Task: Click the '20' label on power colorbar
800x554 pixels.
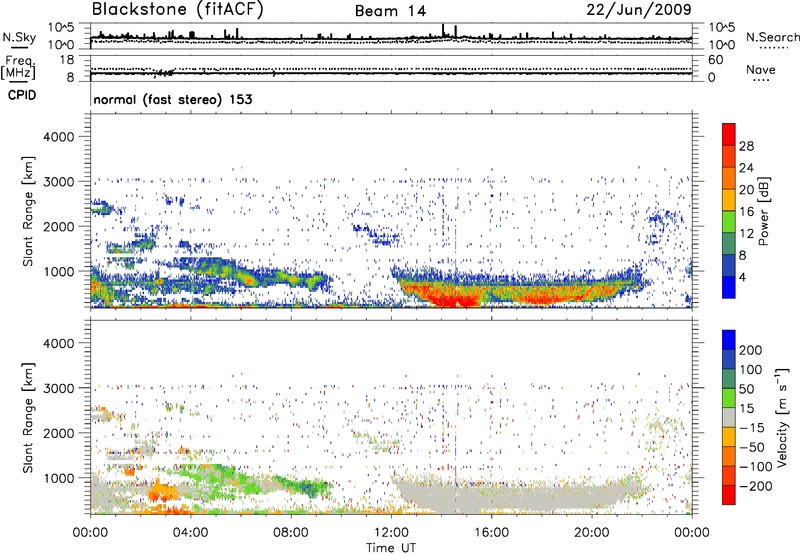Action: point(746,190)
